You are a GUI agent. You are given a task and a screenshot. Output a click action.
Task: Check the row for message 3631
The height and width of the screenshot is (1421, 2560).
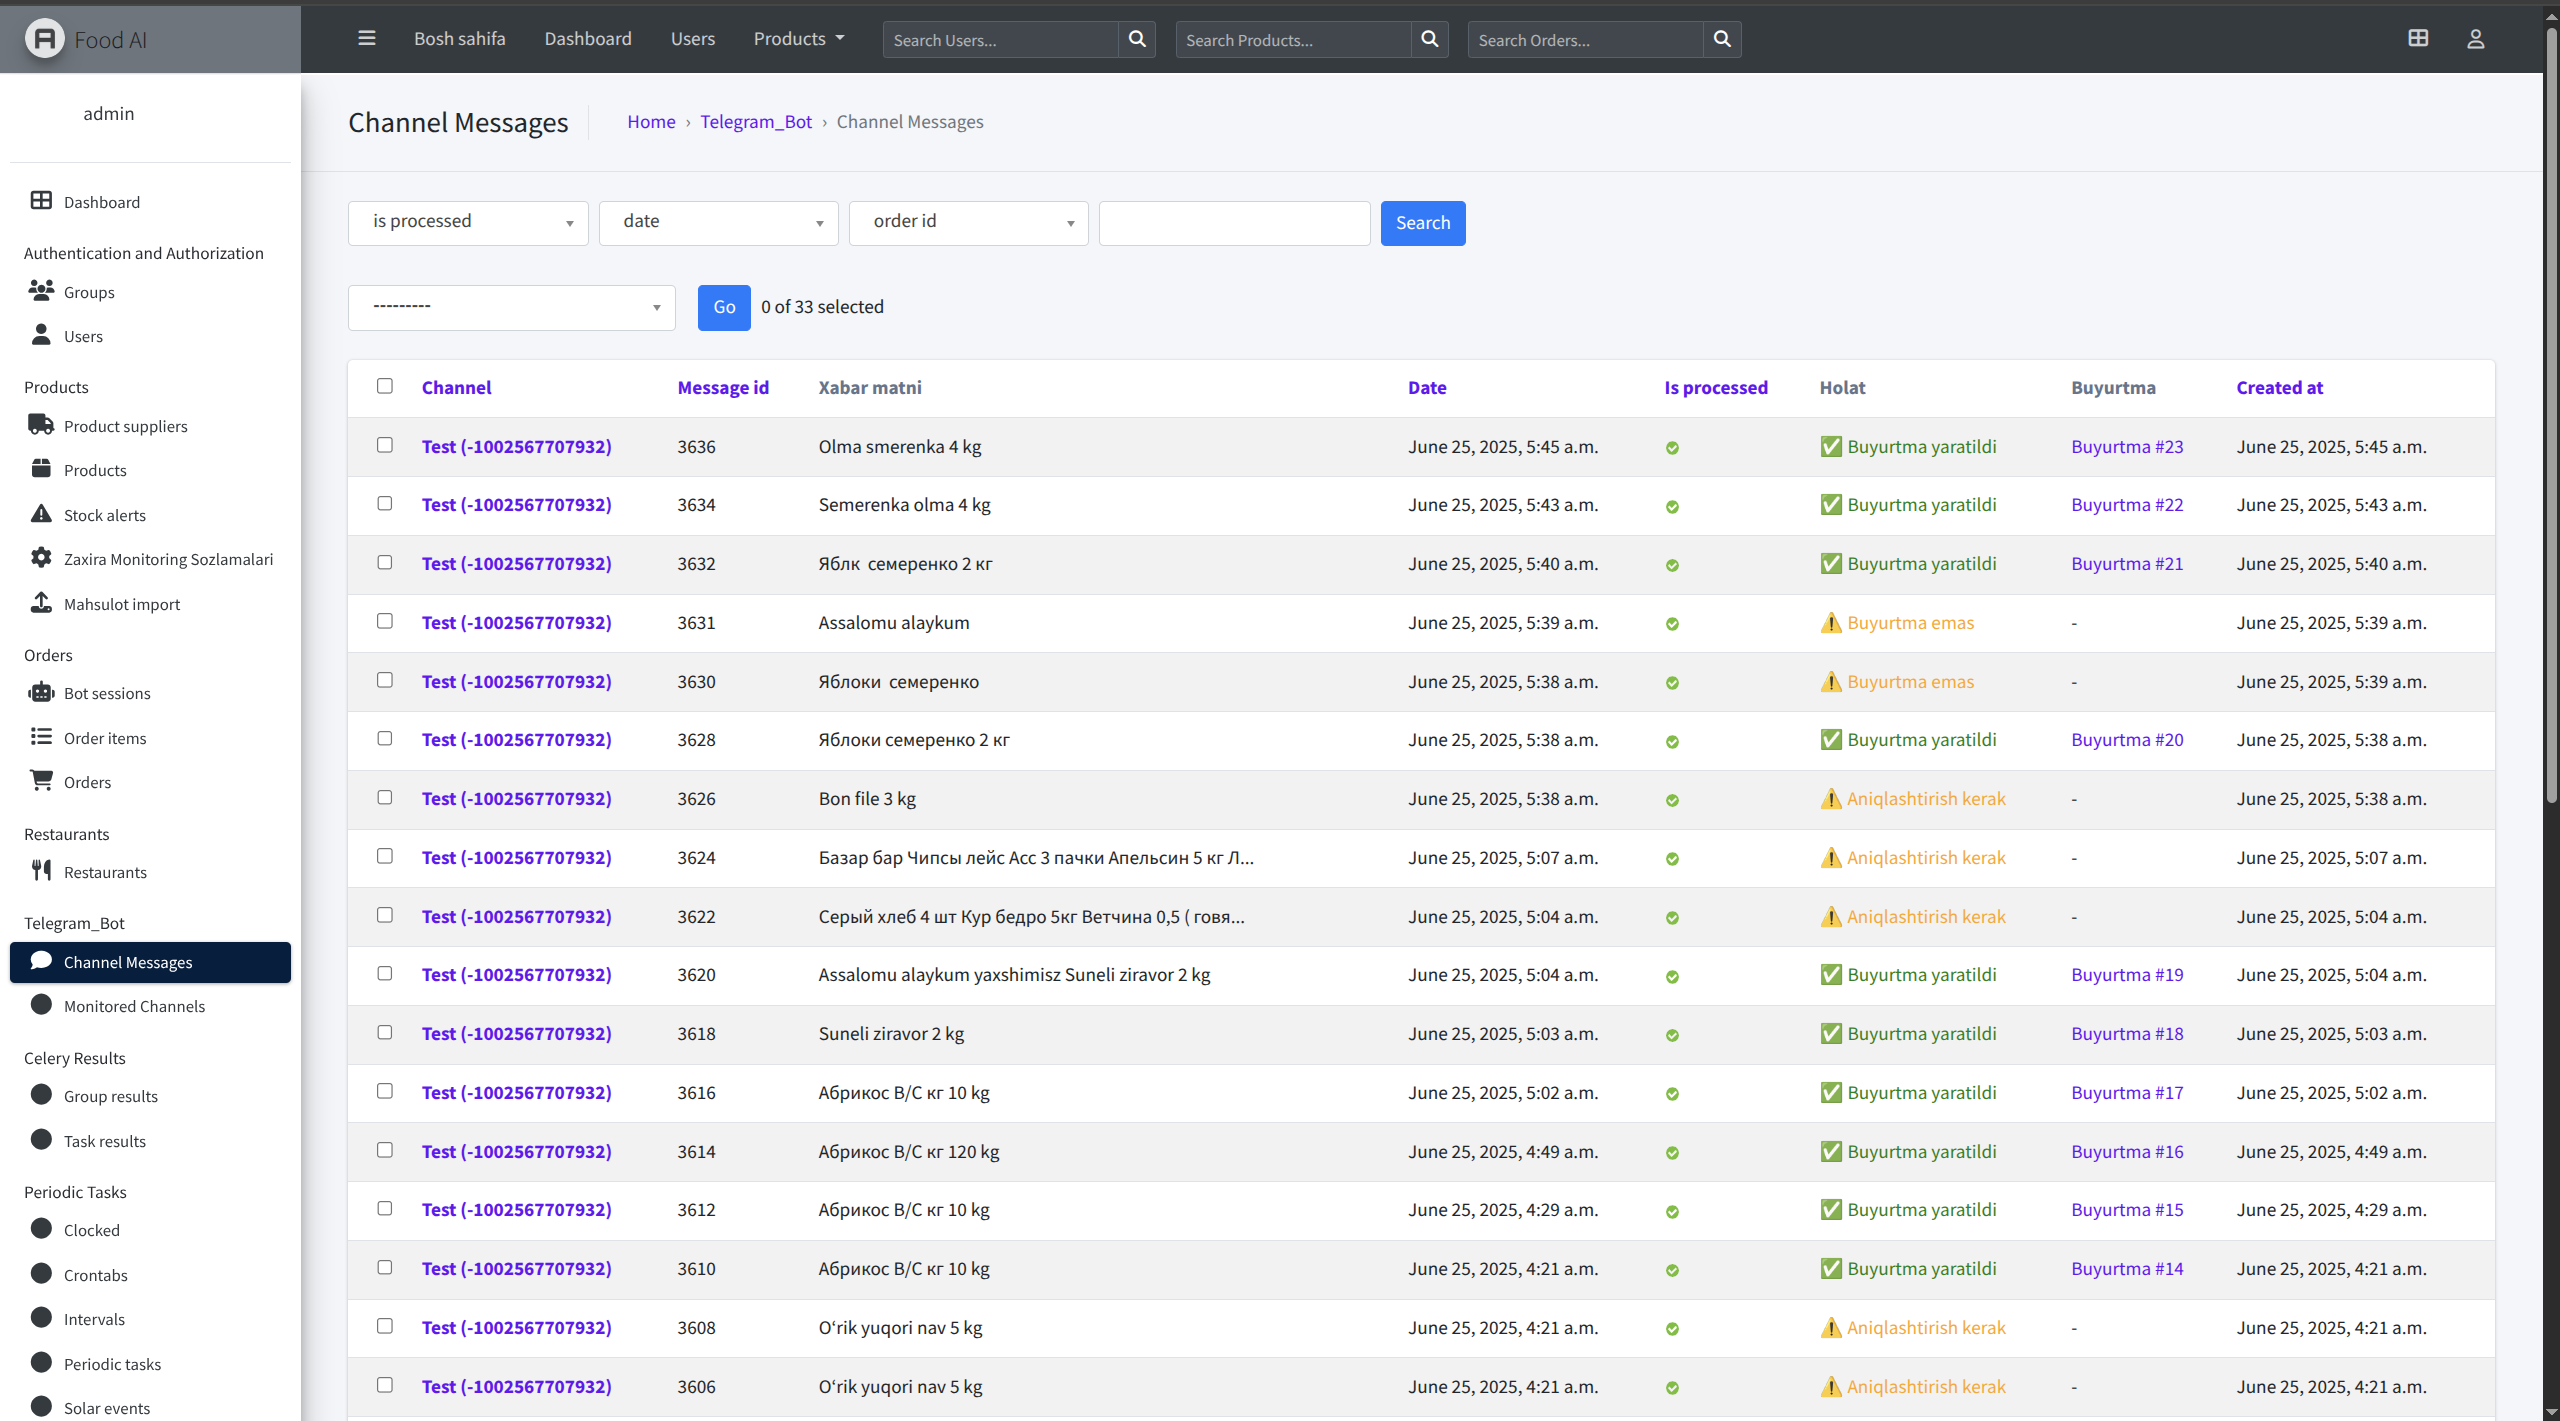(385, 621)
